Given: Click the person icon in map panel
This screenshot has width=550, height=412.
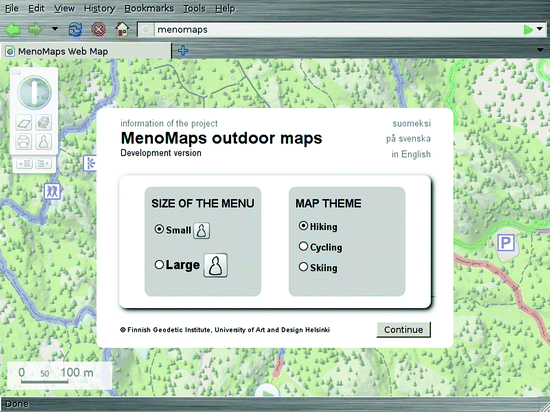Looking at the screenshot, I should pos(43,142).
